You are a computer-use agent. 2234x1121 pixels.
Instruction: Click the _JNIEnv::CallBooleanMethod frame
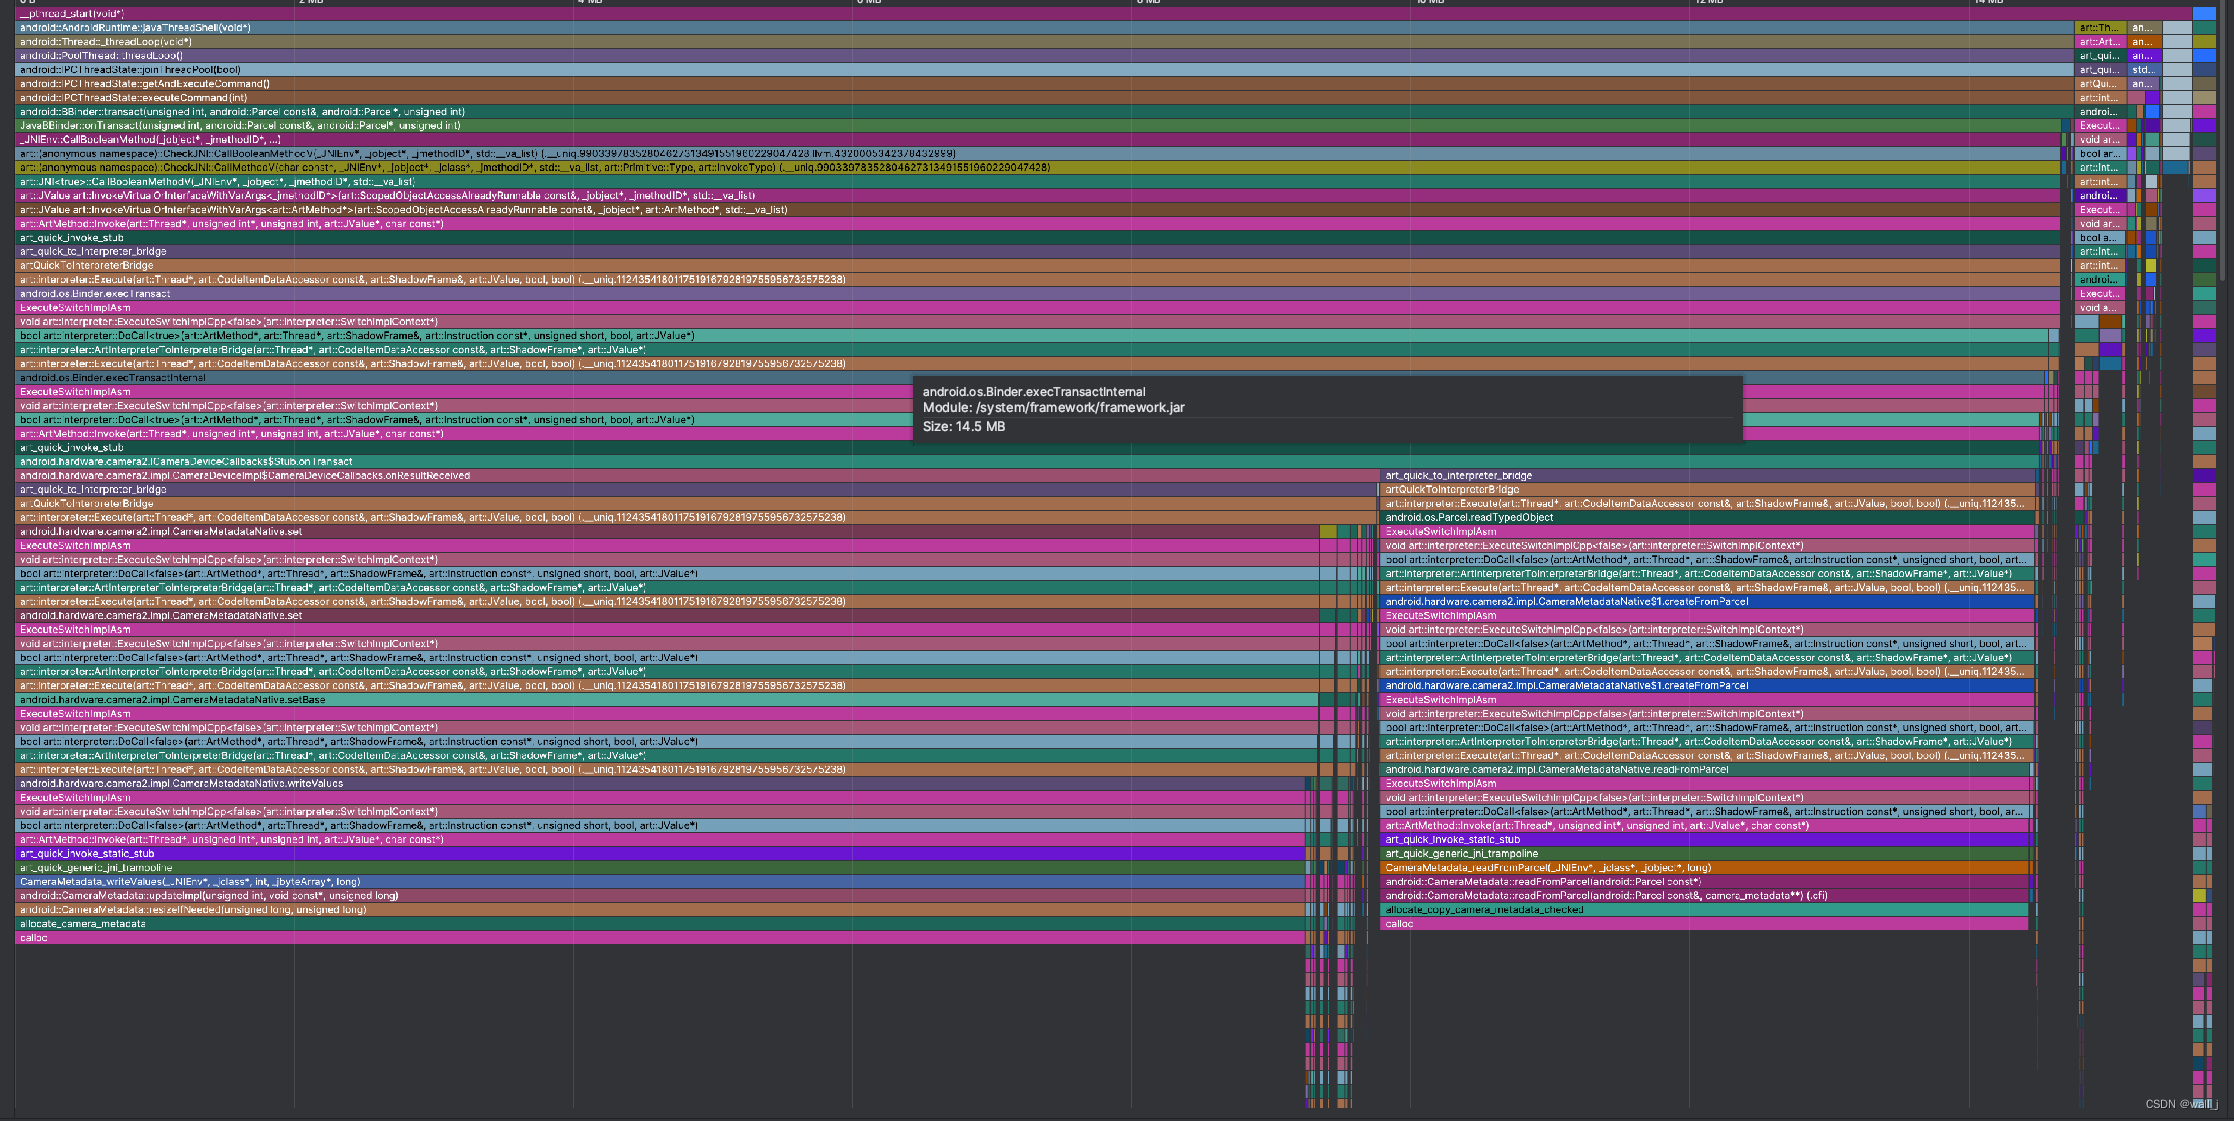coord(1038,140)
